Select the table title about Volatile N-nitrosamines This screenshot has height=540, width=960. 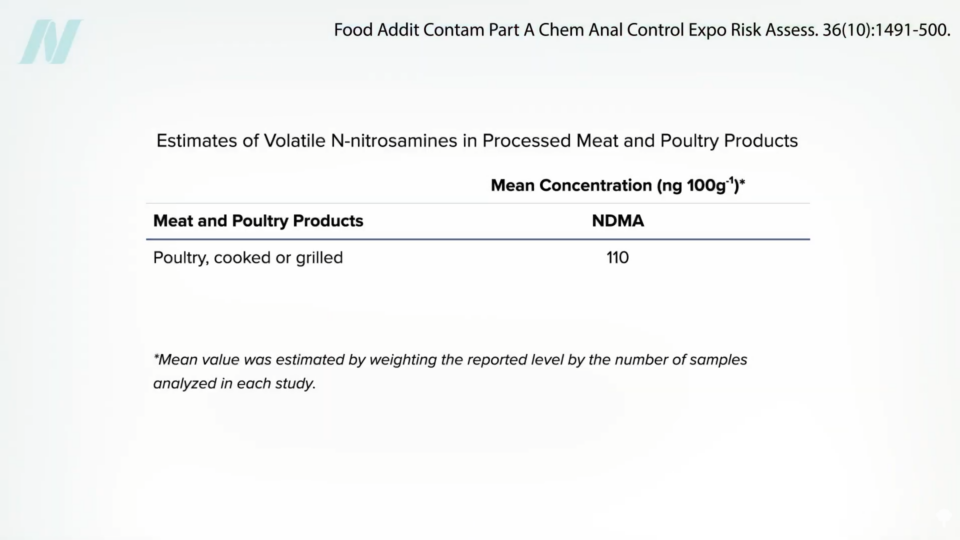(477, 141)
